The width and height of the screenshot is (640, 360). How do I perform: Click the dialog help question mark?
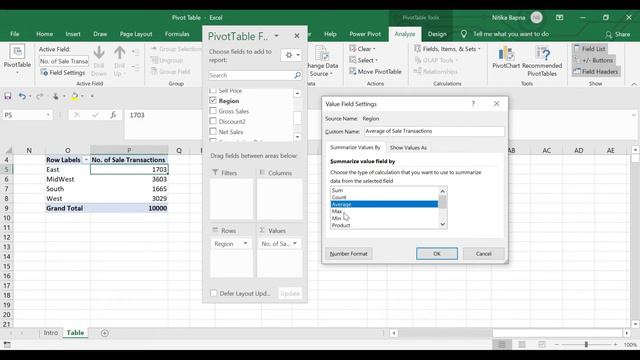[x=473, y=104]
